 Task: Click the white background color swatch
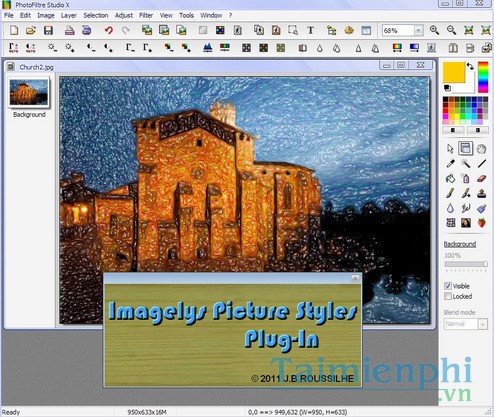[x=469, y=86]
